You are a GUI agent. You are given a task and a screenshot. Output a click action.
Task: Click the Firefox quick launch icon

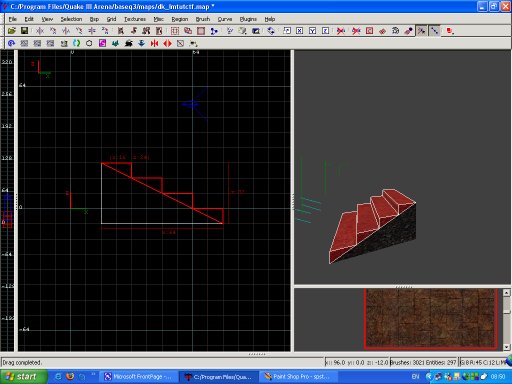coord(70,377)
